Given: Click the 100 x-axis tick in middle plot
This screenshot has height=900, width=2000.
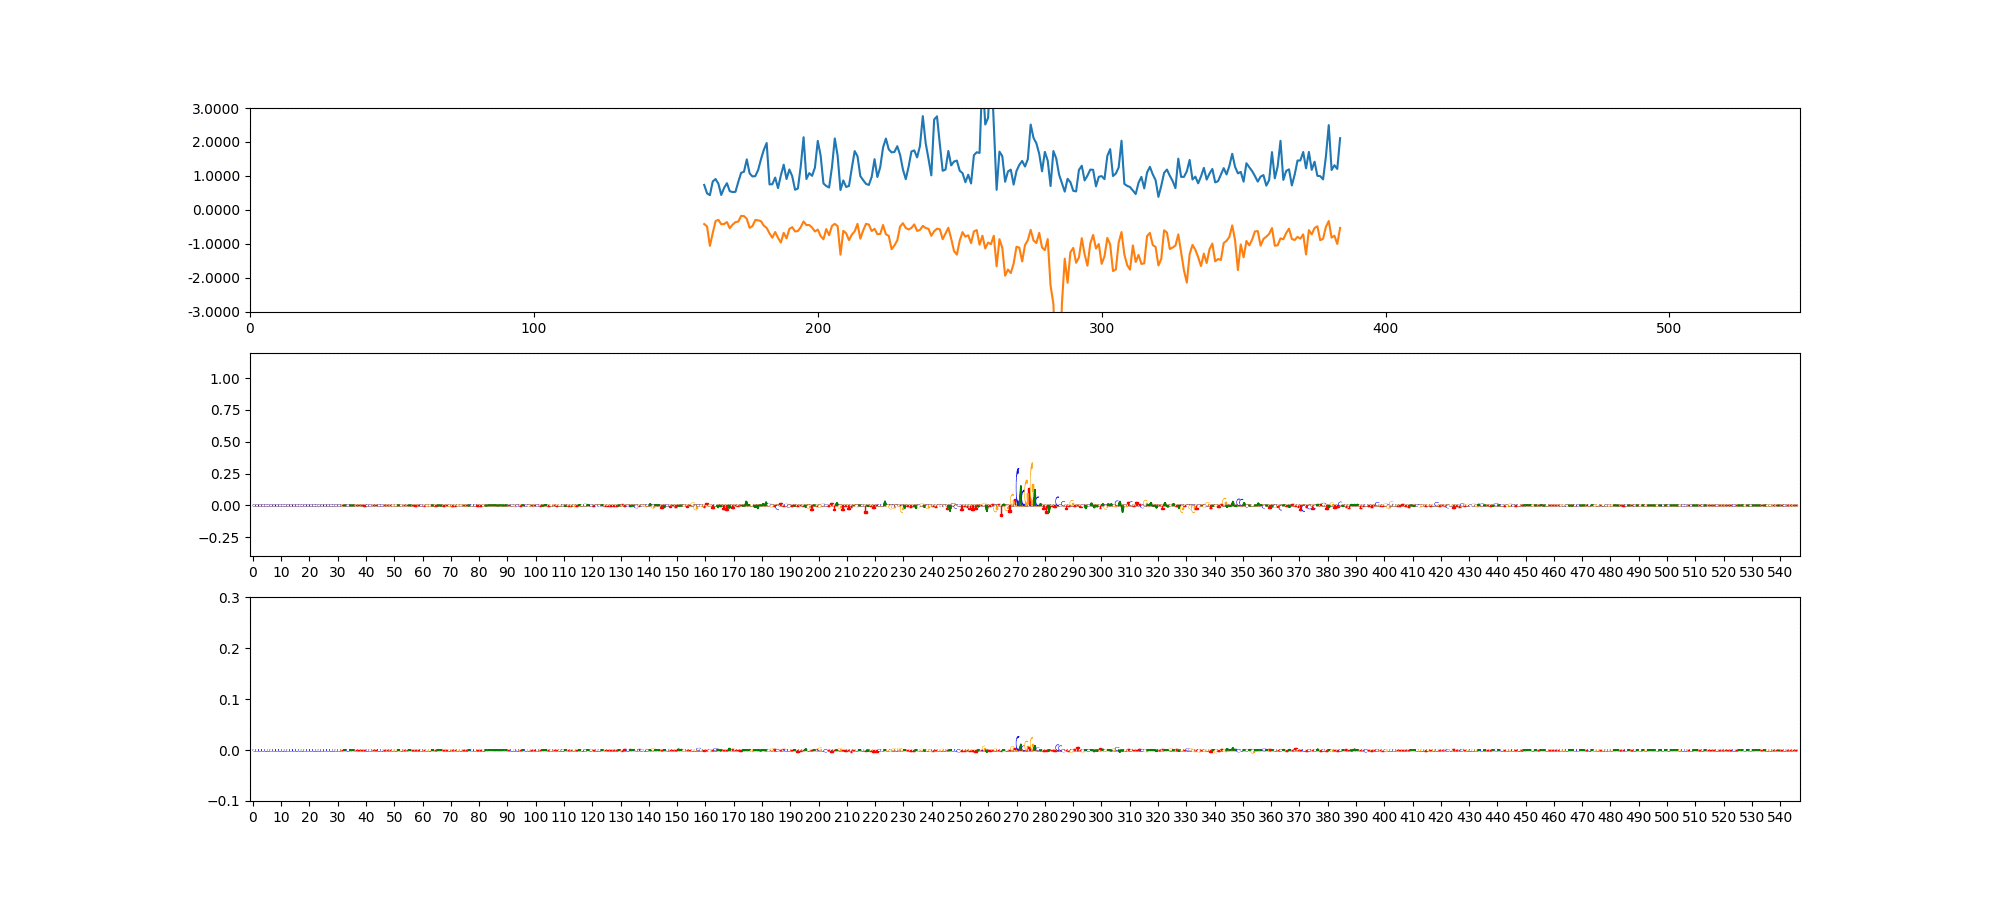Looking at the screenshot, I should tap(535, 572).
